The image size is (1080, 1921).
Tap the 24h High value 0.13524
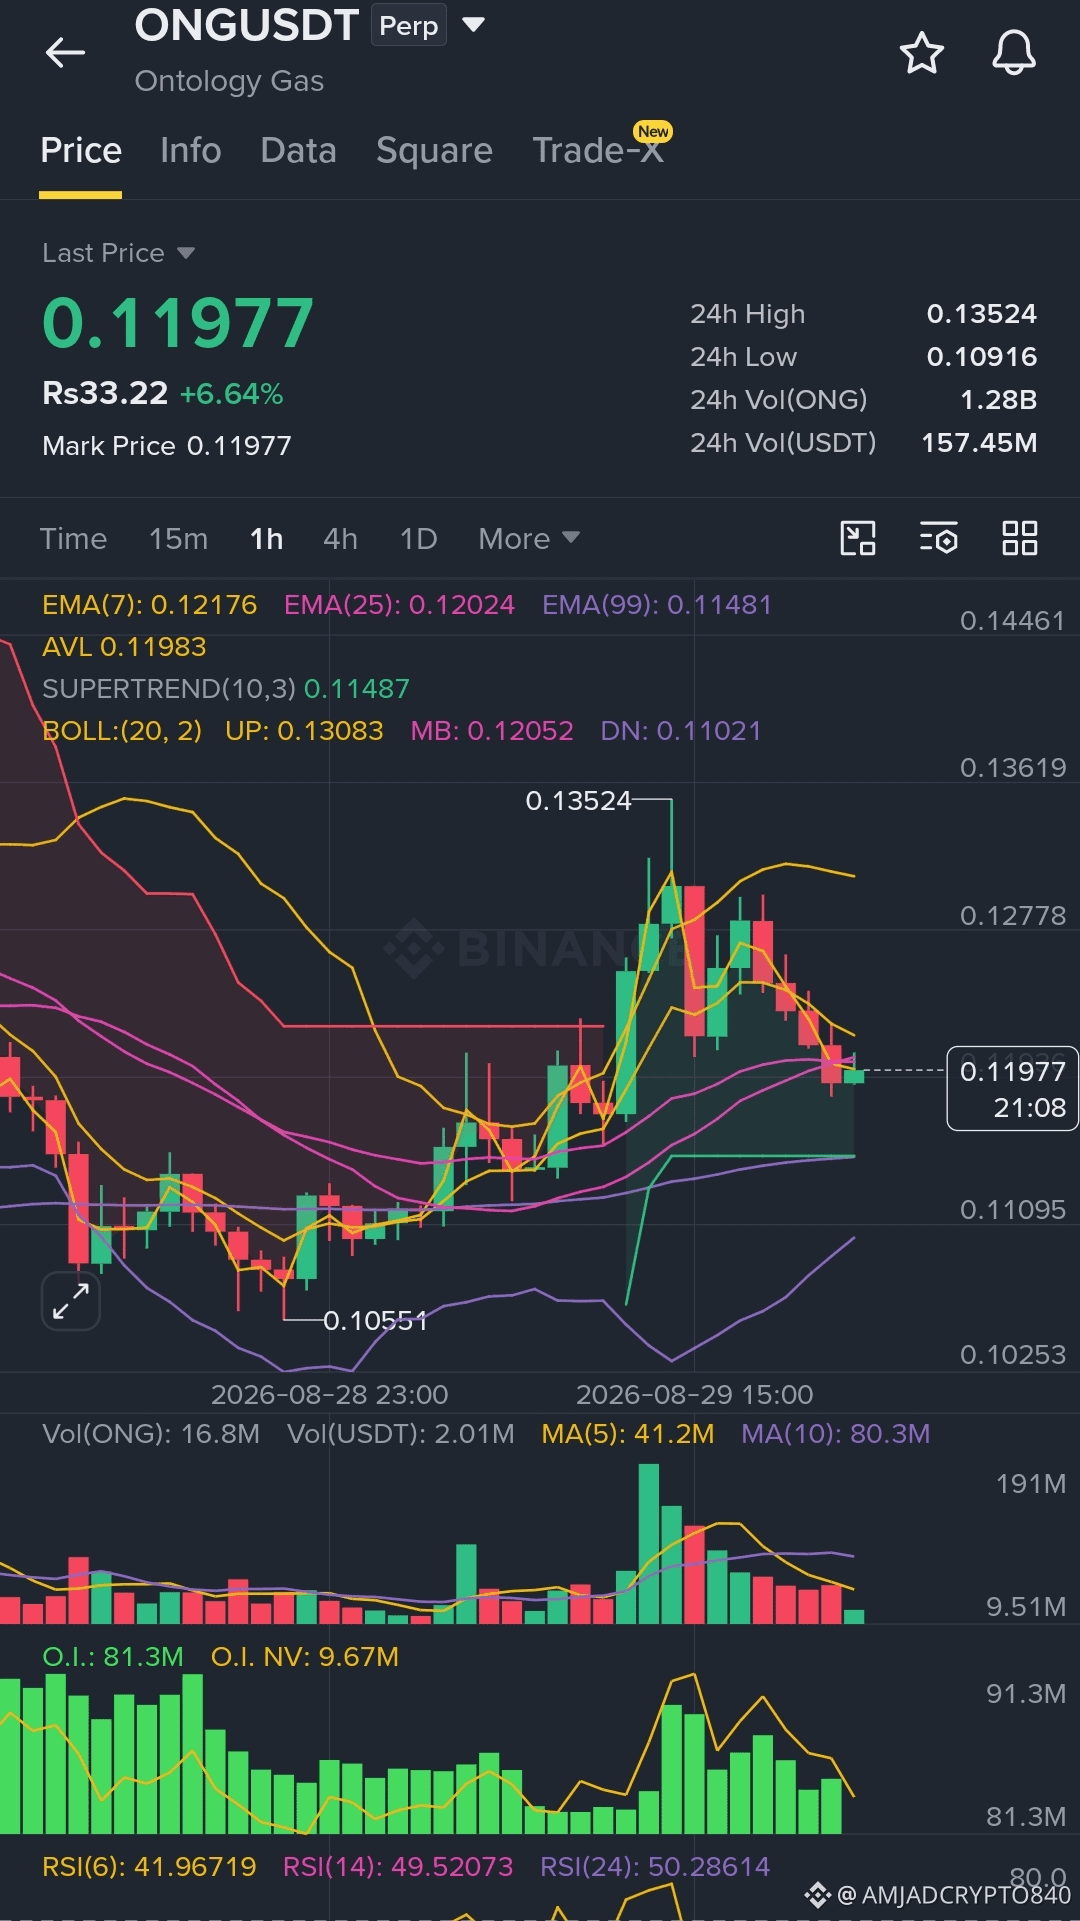(981, 314)
